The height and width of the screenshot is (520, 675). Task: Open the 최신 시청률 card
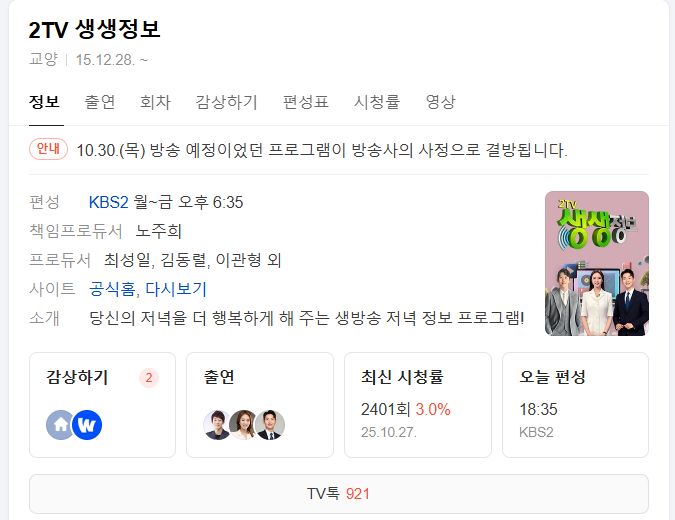[418, 405]
